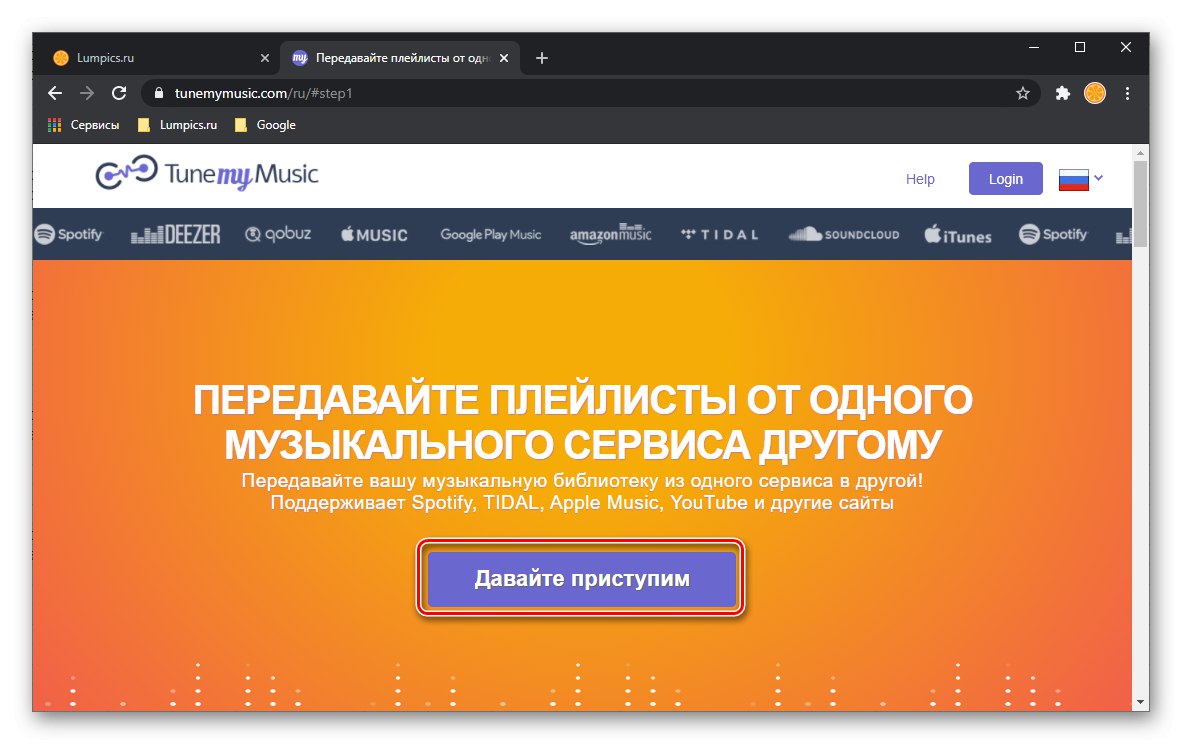
Task: Click scrollbar up arrow
Action: point(1141,153)
